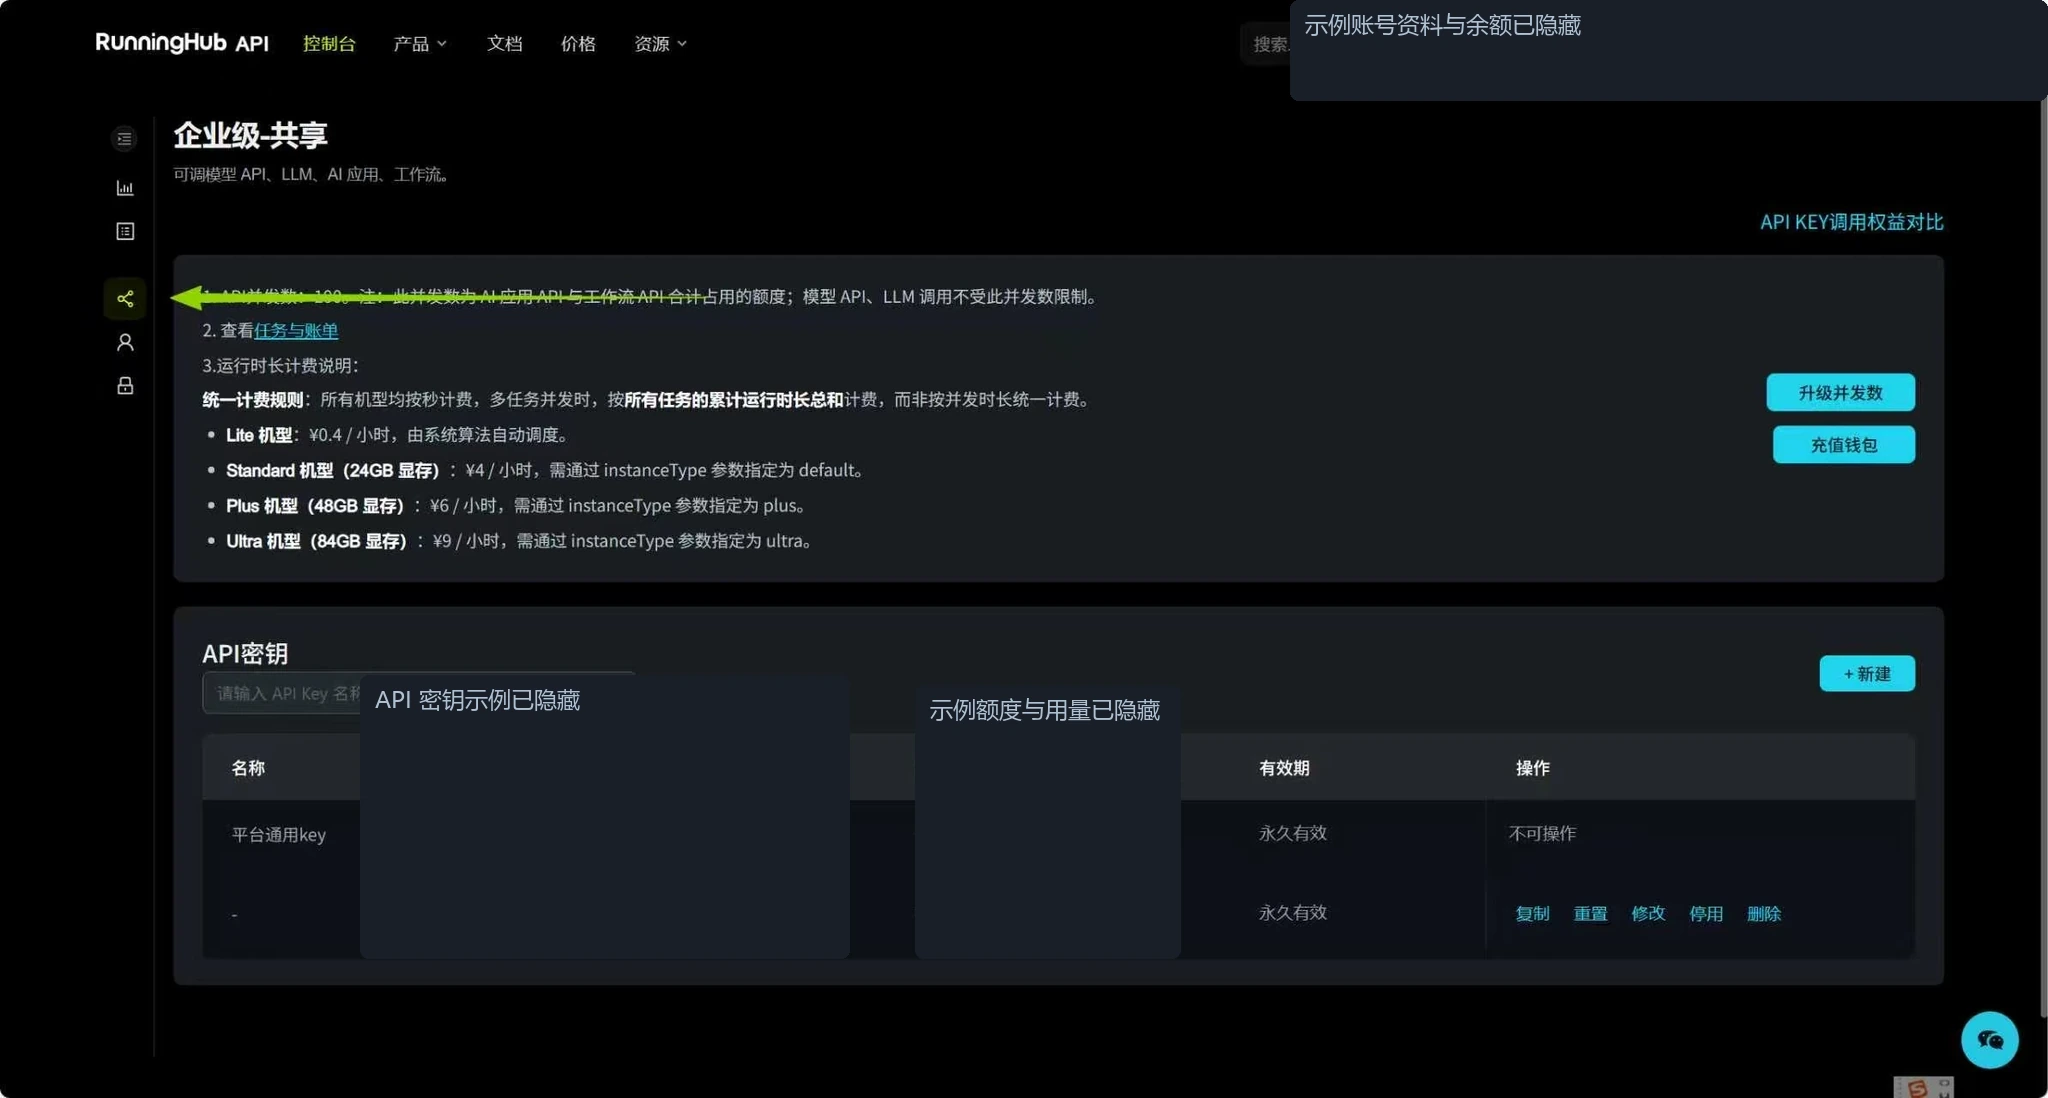Open the bar chart statistics sidebar icon
The height and width of the screenshot is (1098, 2048).
125,188
